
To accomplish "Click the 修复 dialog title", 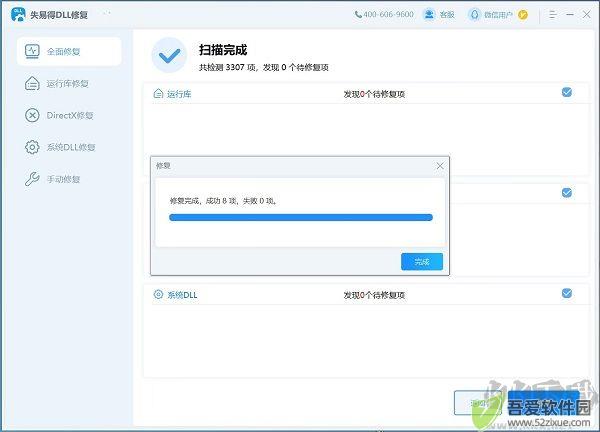I will [163, 166].
